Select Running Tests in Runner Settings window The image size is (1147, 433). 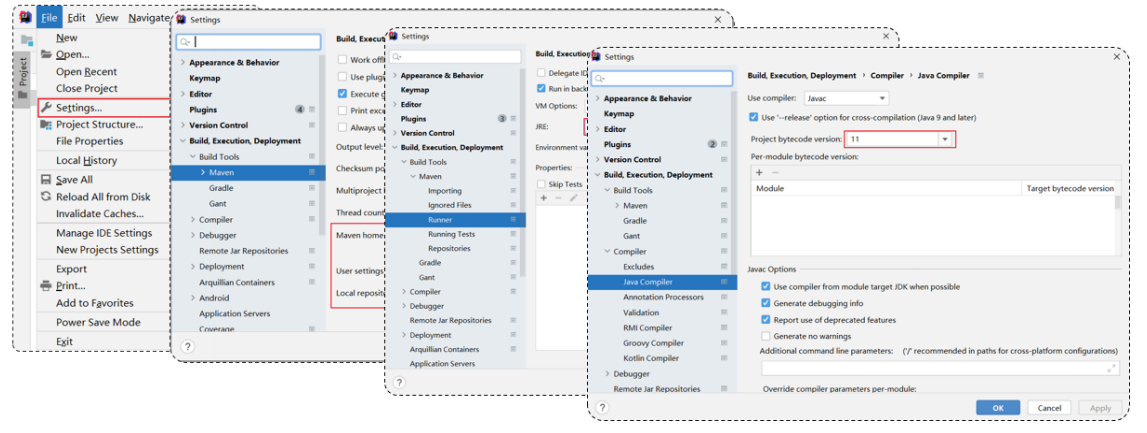(x=451, y=234)
